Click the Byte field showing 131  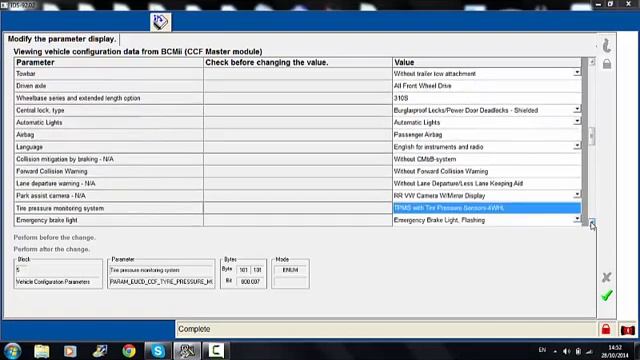pyautogui.click(x=257, y=270)
